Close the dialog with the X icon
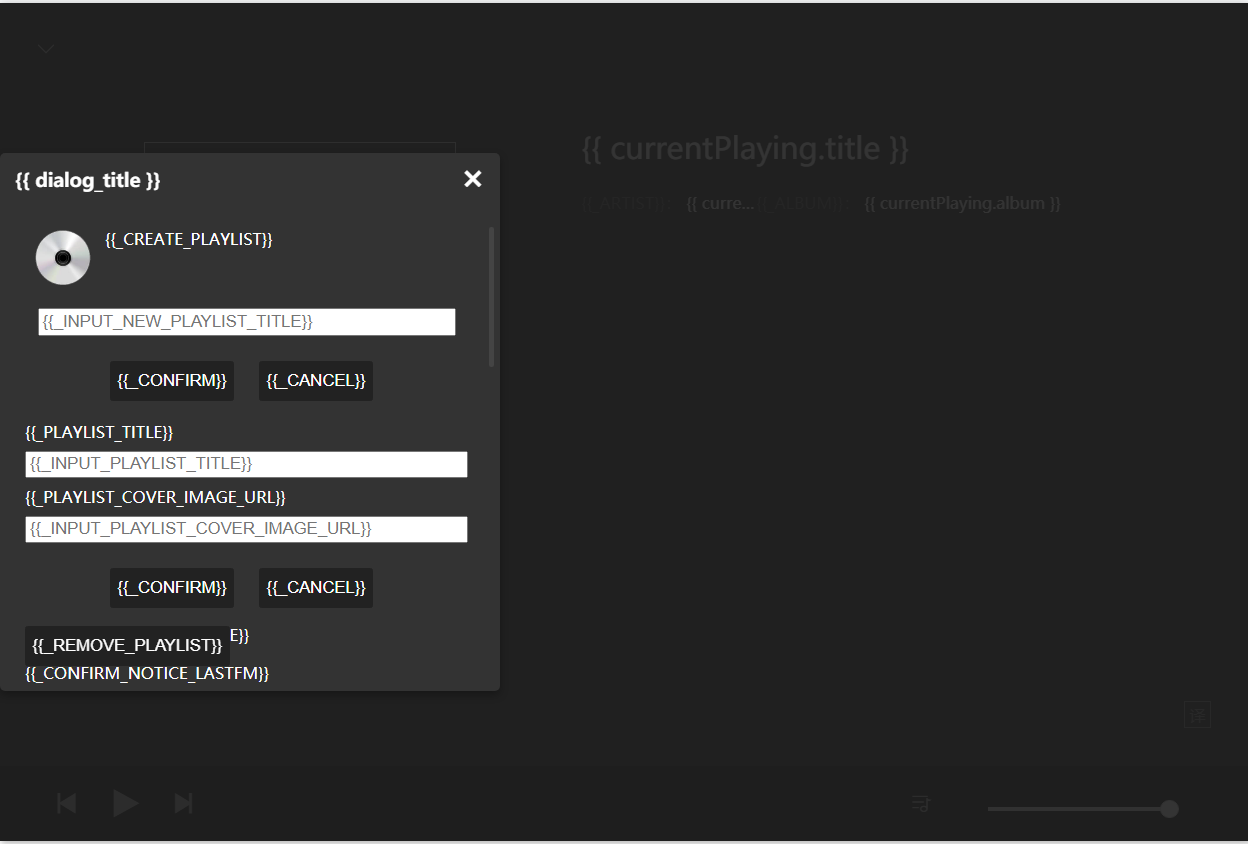 [x=473, y=179]
